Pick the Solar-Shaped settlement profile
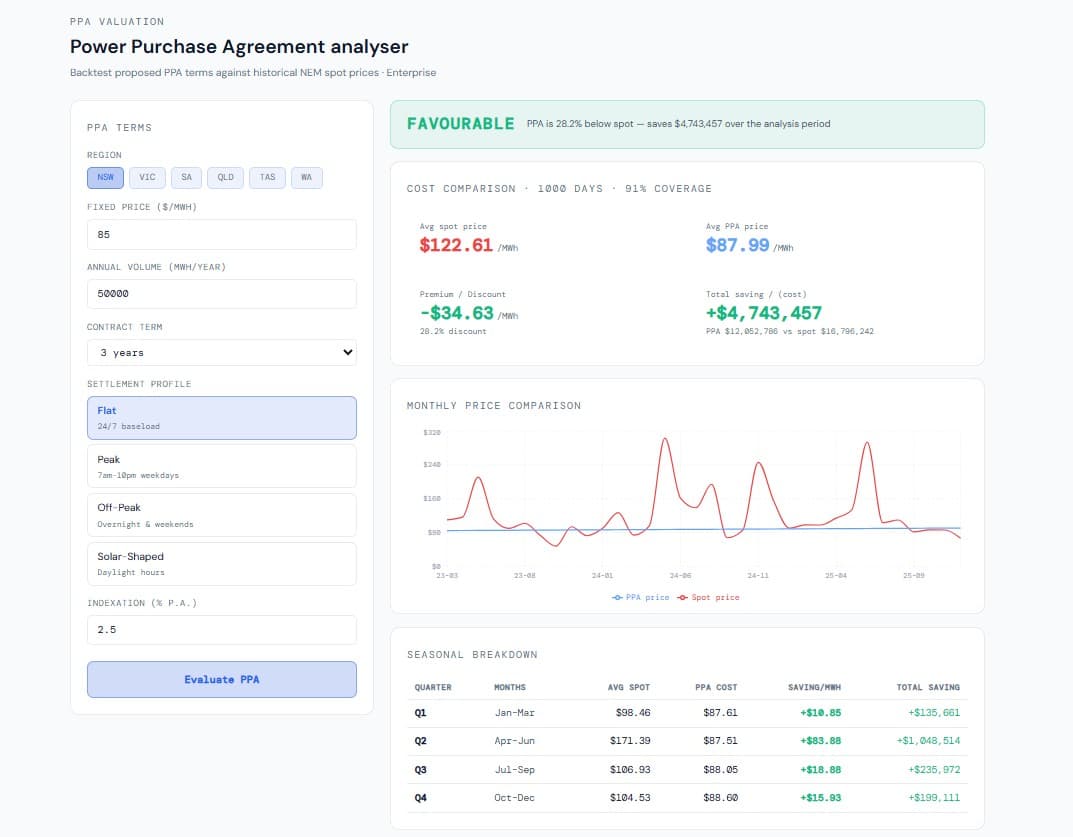The image size is (1073, 837). [x=221, y=564]
